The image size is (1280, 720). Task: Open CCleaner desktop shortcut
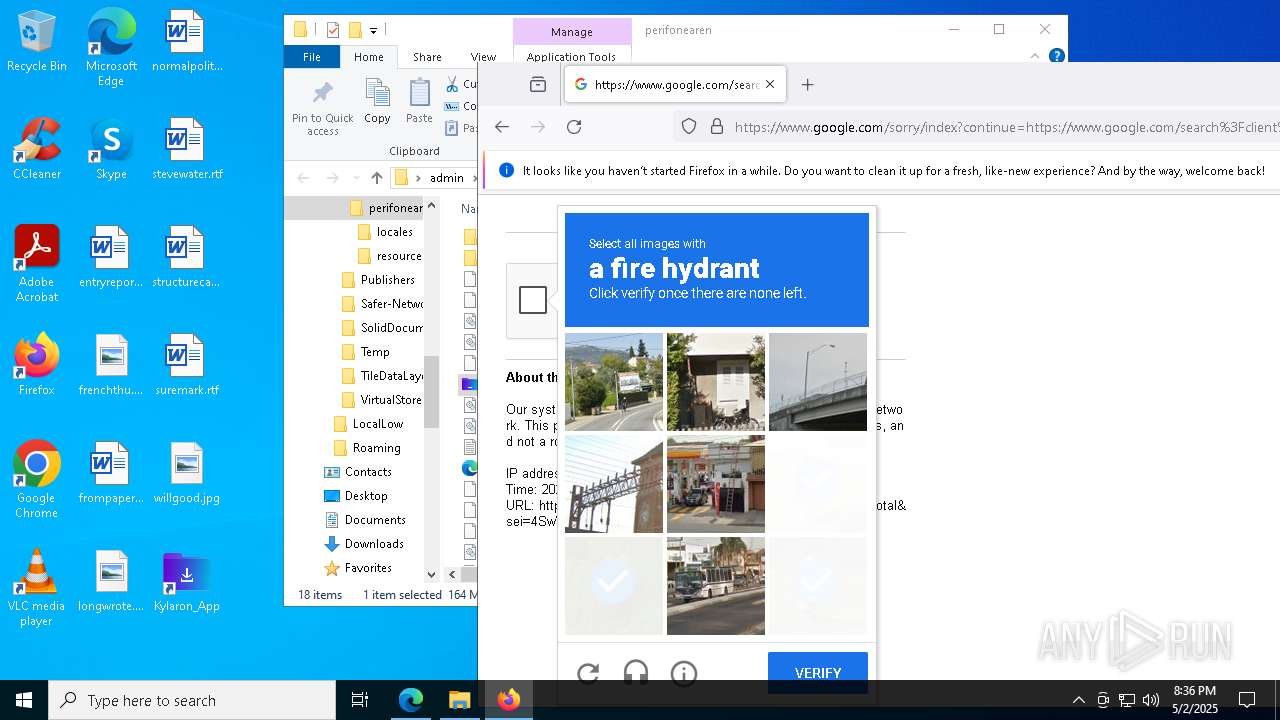(37, 149)
